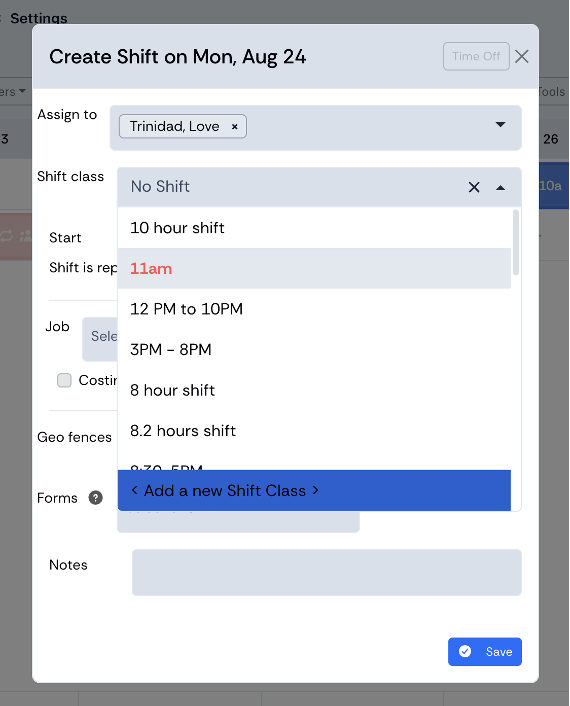This screenshot has width=570, height=706.
Task: Remove Trinidad, Love from assignees
Action: coord(234,127)
